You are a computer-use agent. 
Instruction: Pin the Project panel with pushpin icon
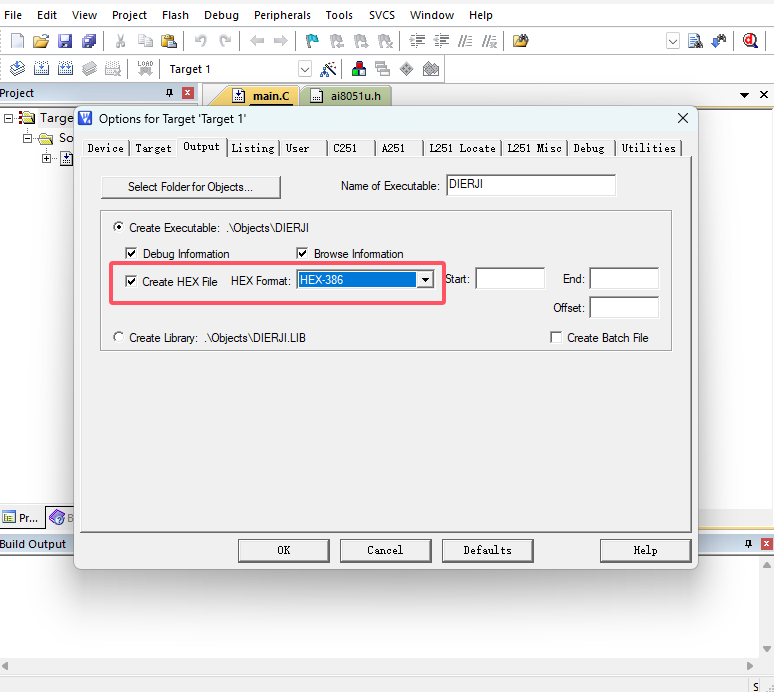tap(169, 93)
